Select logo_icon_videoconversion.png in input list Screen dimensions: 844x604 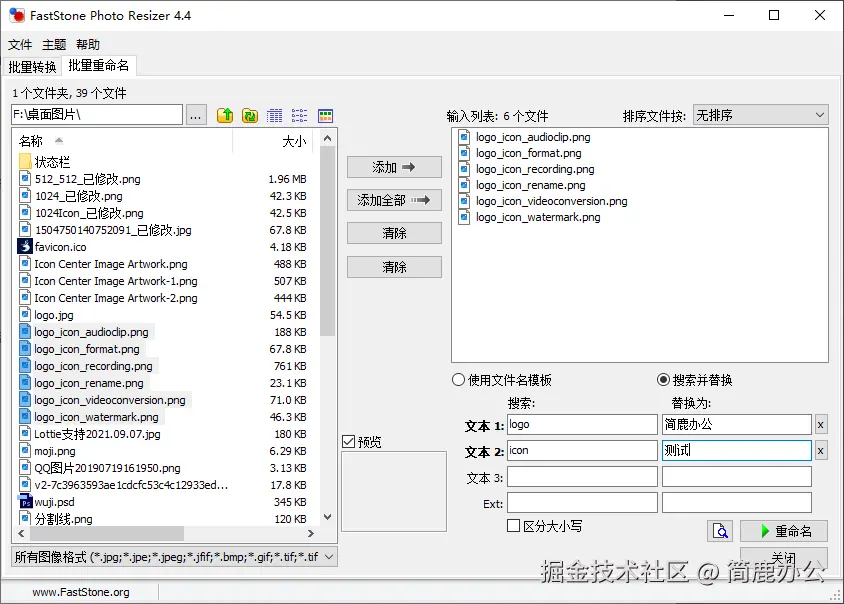click(x=552, y=201)
